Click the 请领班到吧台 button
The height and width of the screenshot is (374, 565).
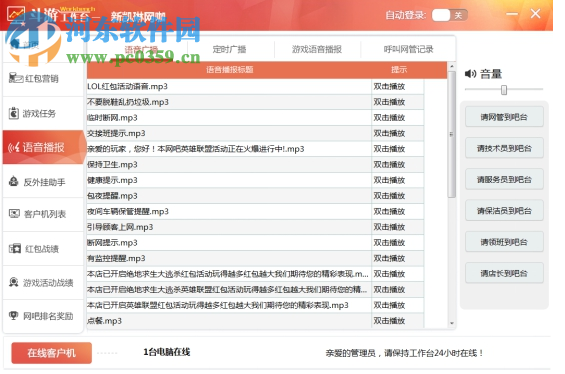[x=504, y=242]
